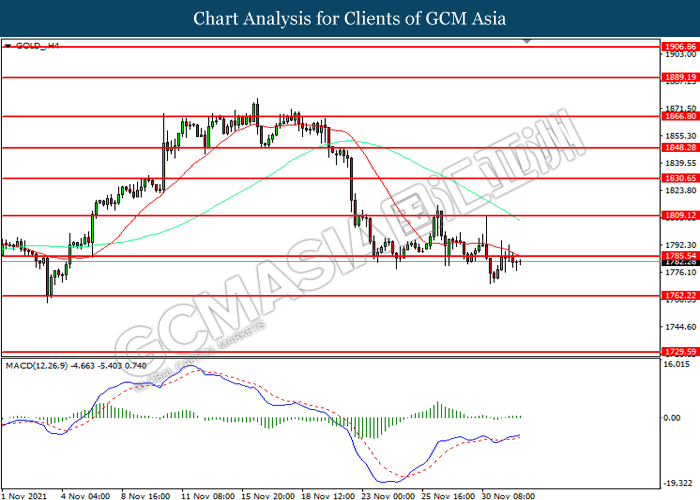The image size is (700, 500).
Task: Click the 4 Nov 04:00 time label
Action: tap(86, 496)
